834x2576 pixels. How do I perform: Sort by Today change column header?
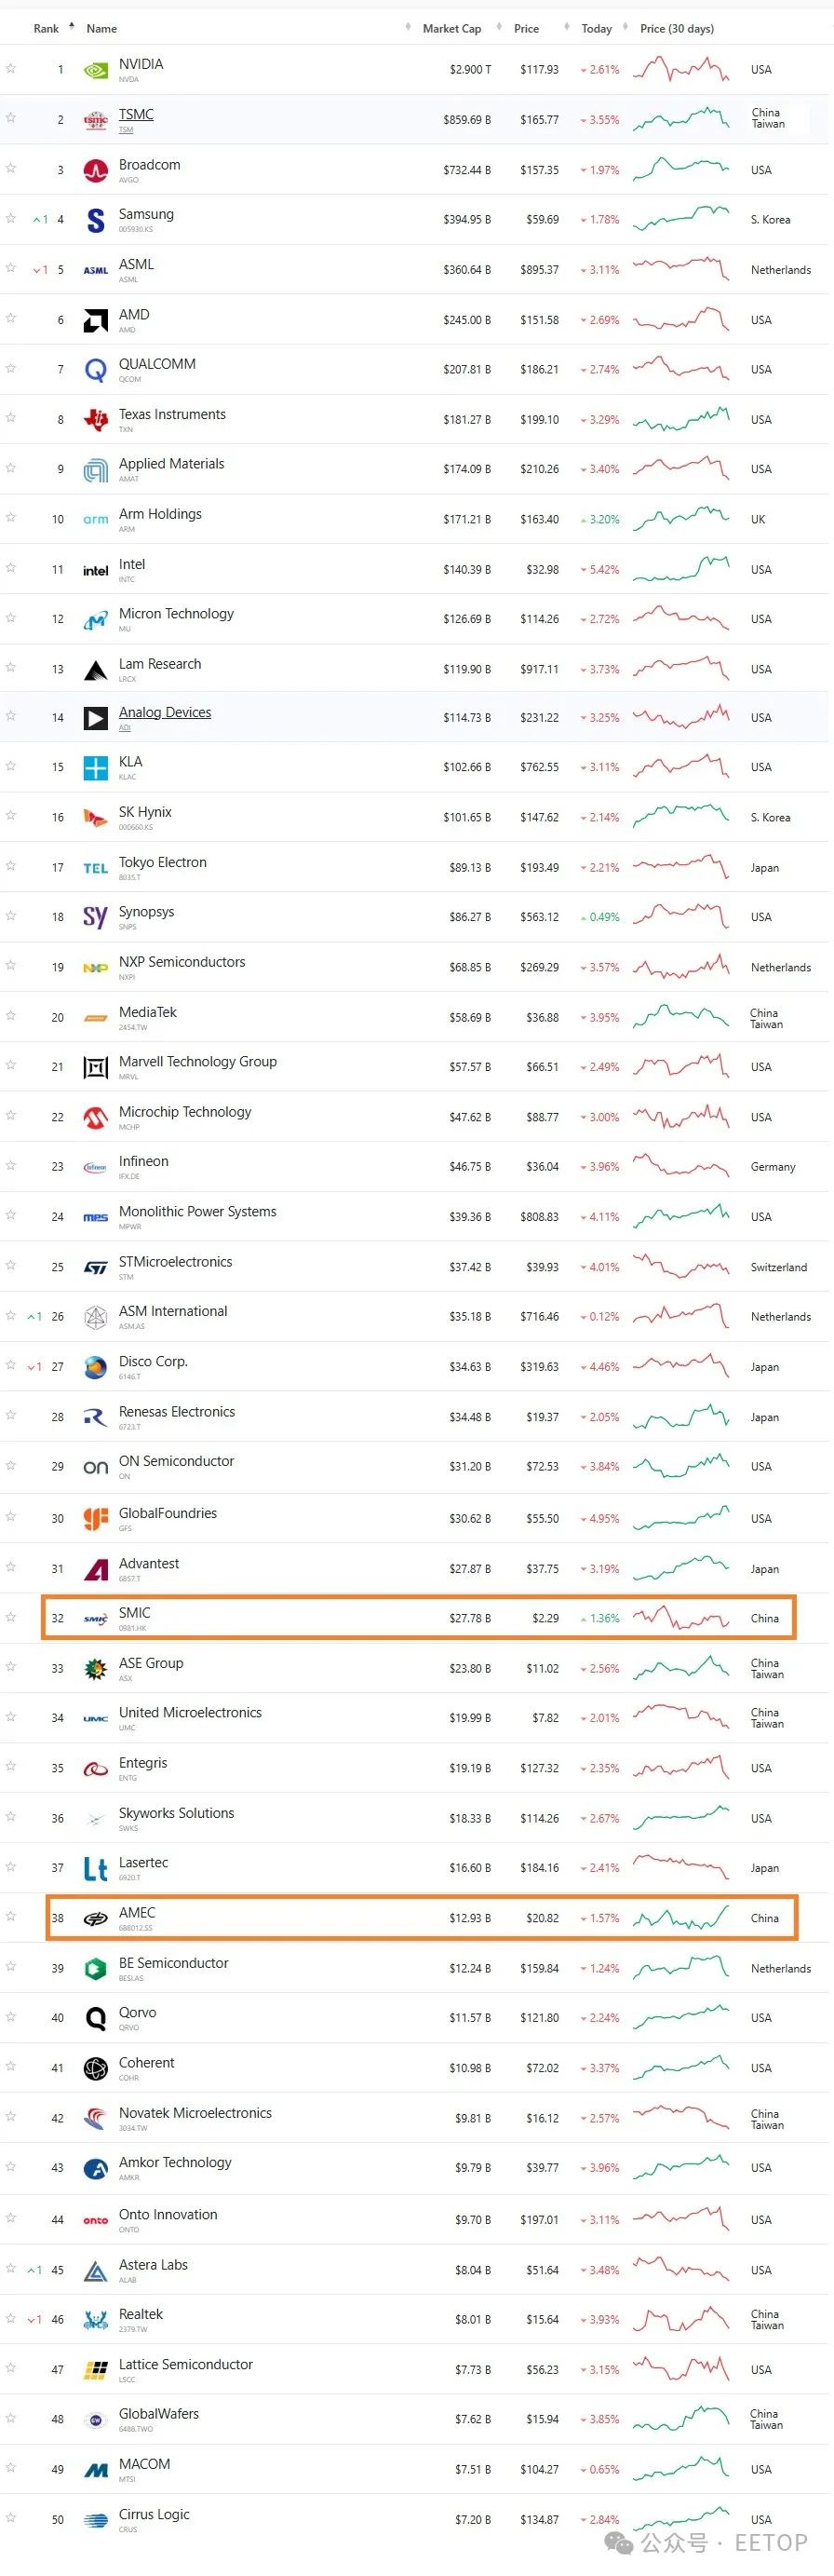[596, 29]
